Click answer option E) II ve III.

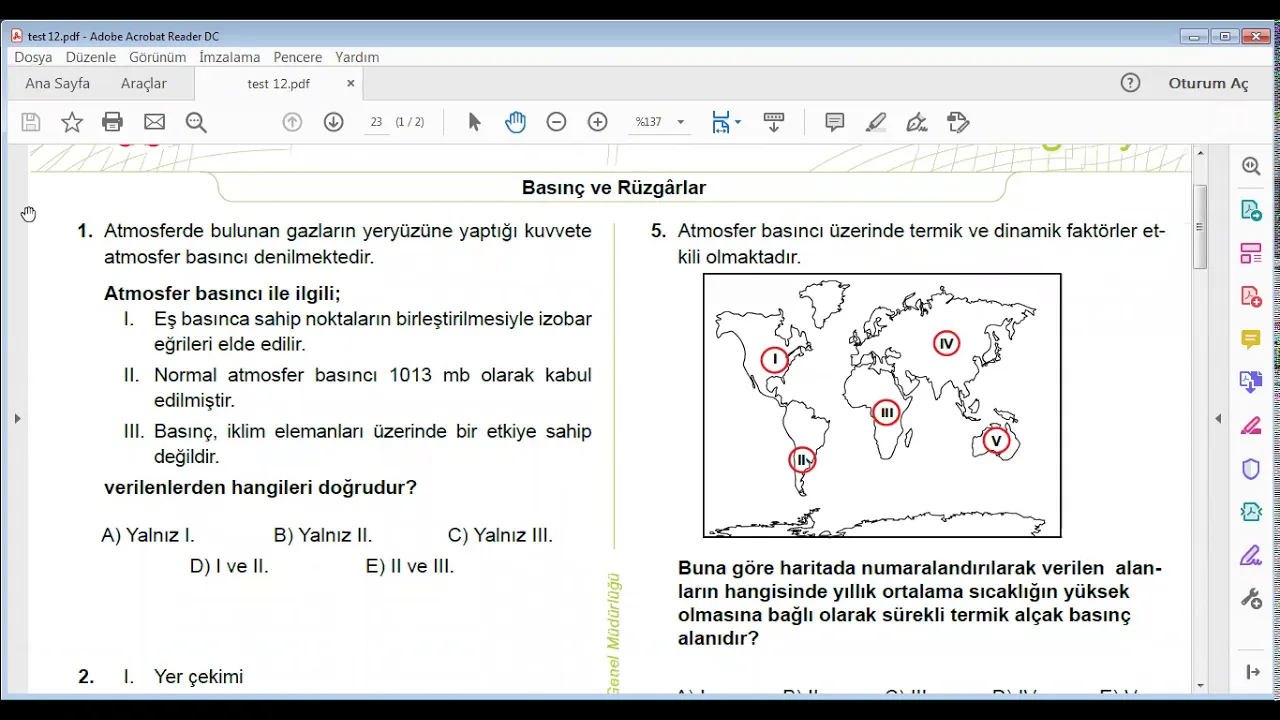(410, 566)
